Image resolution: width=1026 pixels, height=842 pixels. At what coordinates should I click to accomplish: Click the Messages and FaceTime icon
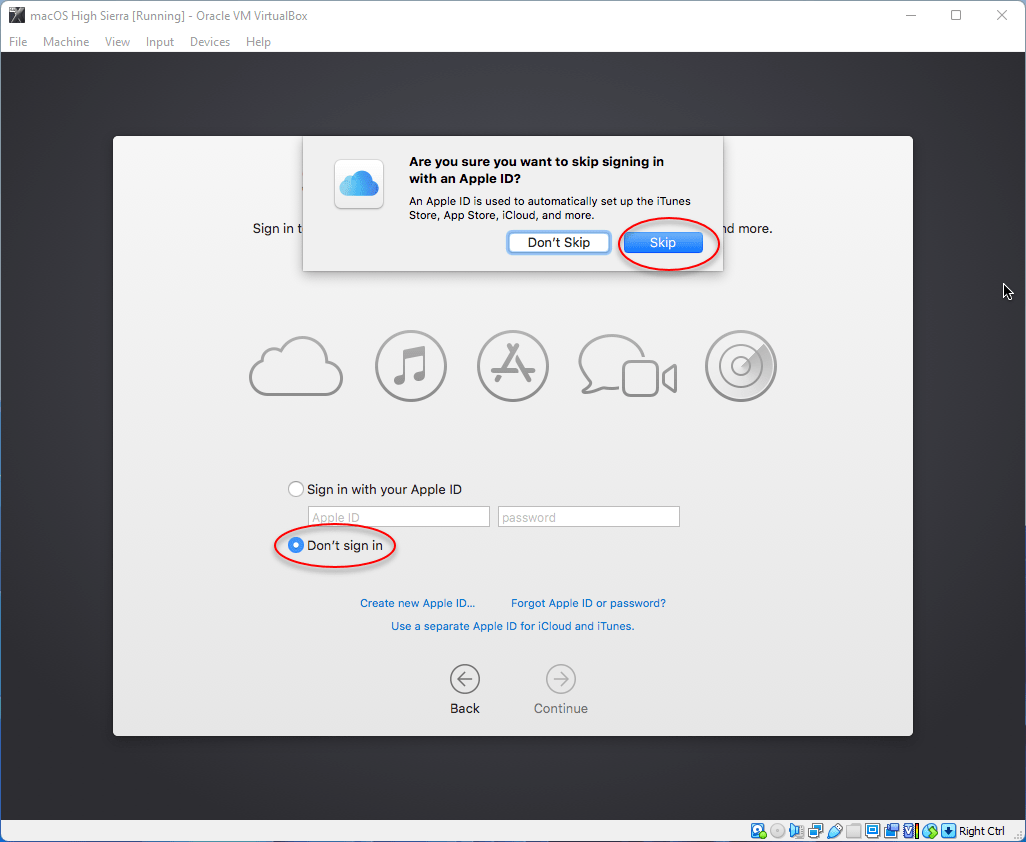pyautogui.click(x=628, y=366)
